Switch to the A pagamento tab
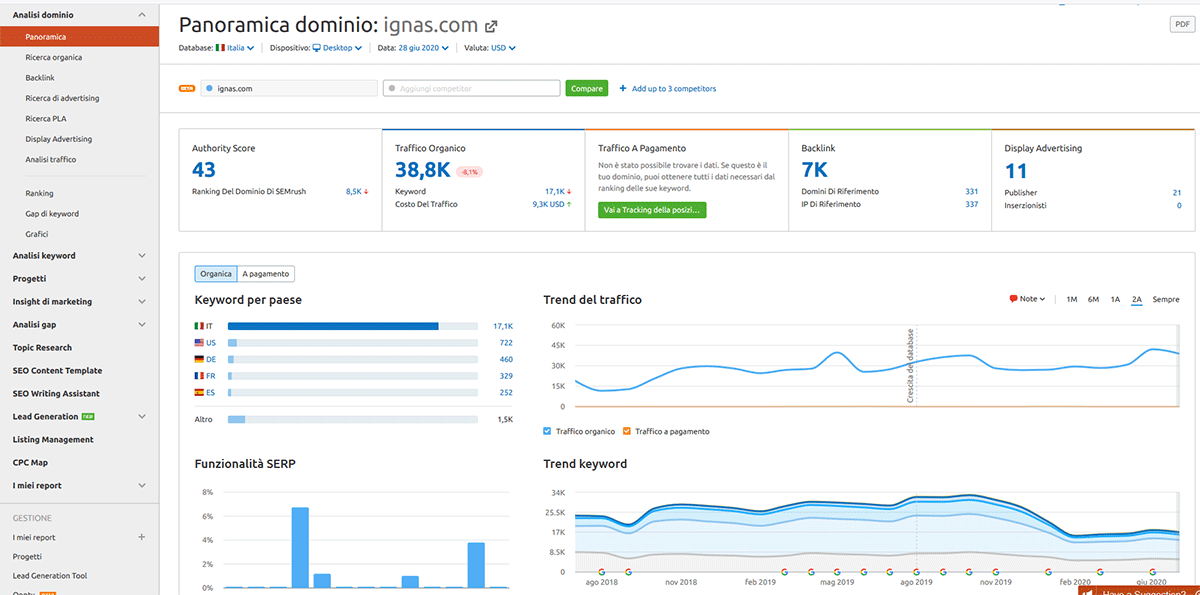This screenshot has height=595, width=1200. click(x=266, y=274)
